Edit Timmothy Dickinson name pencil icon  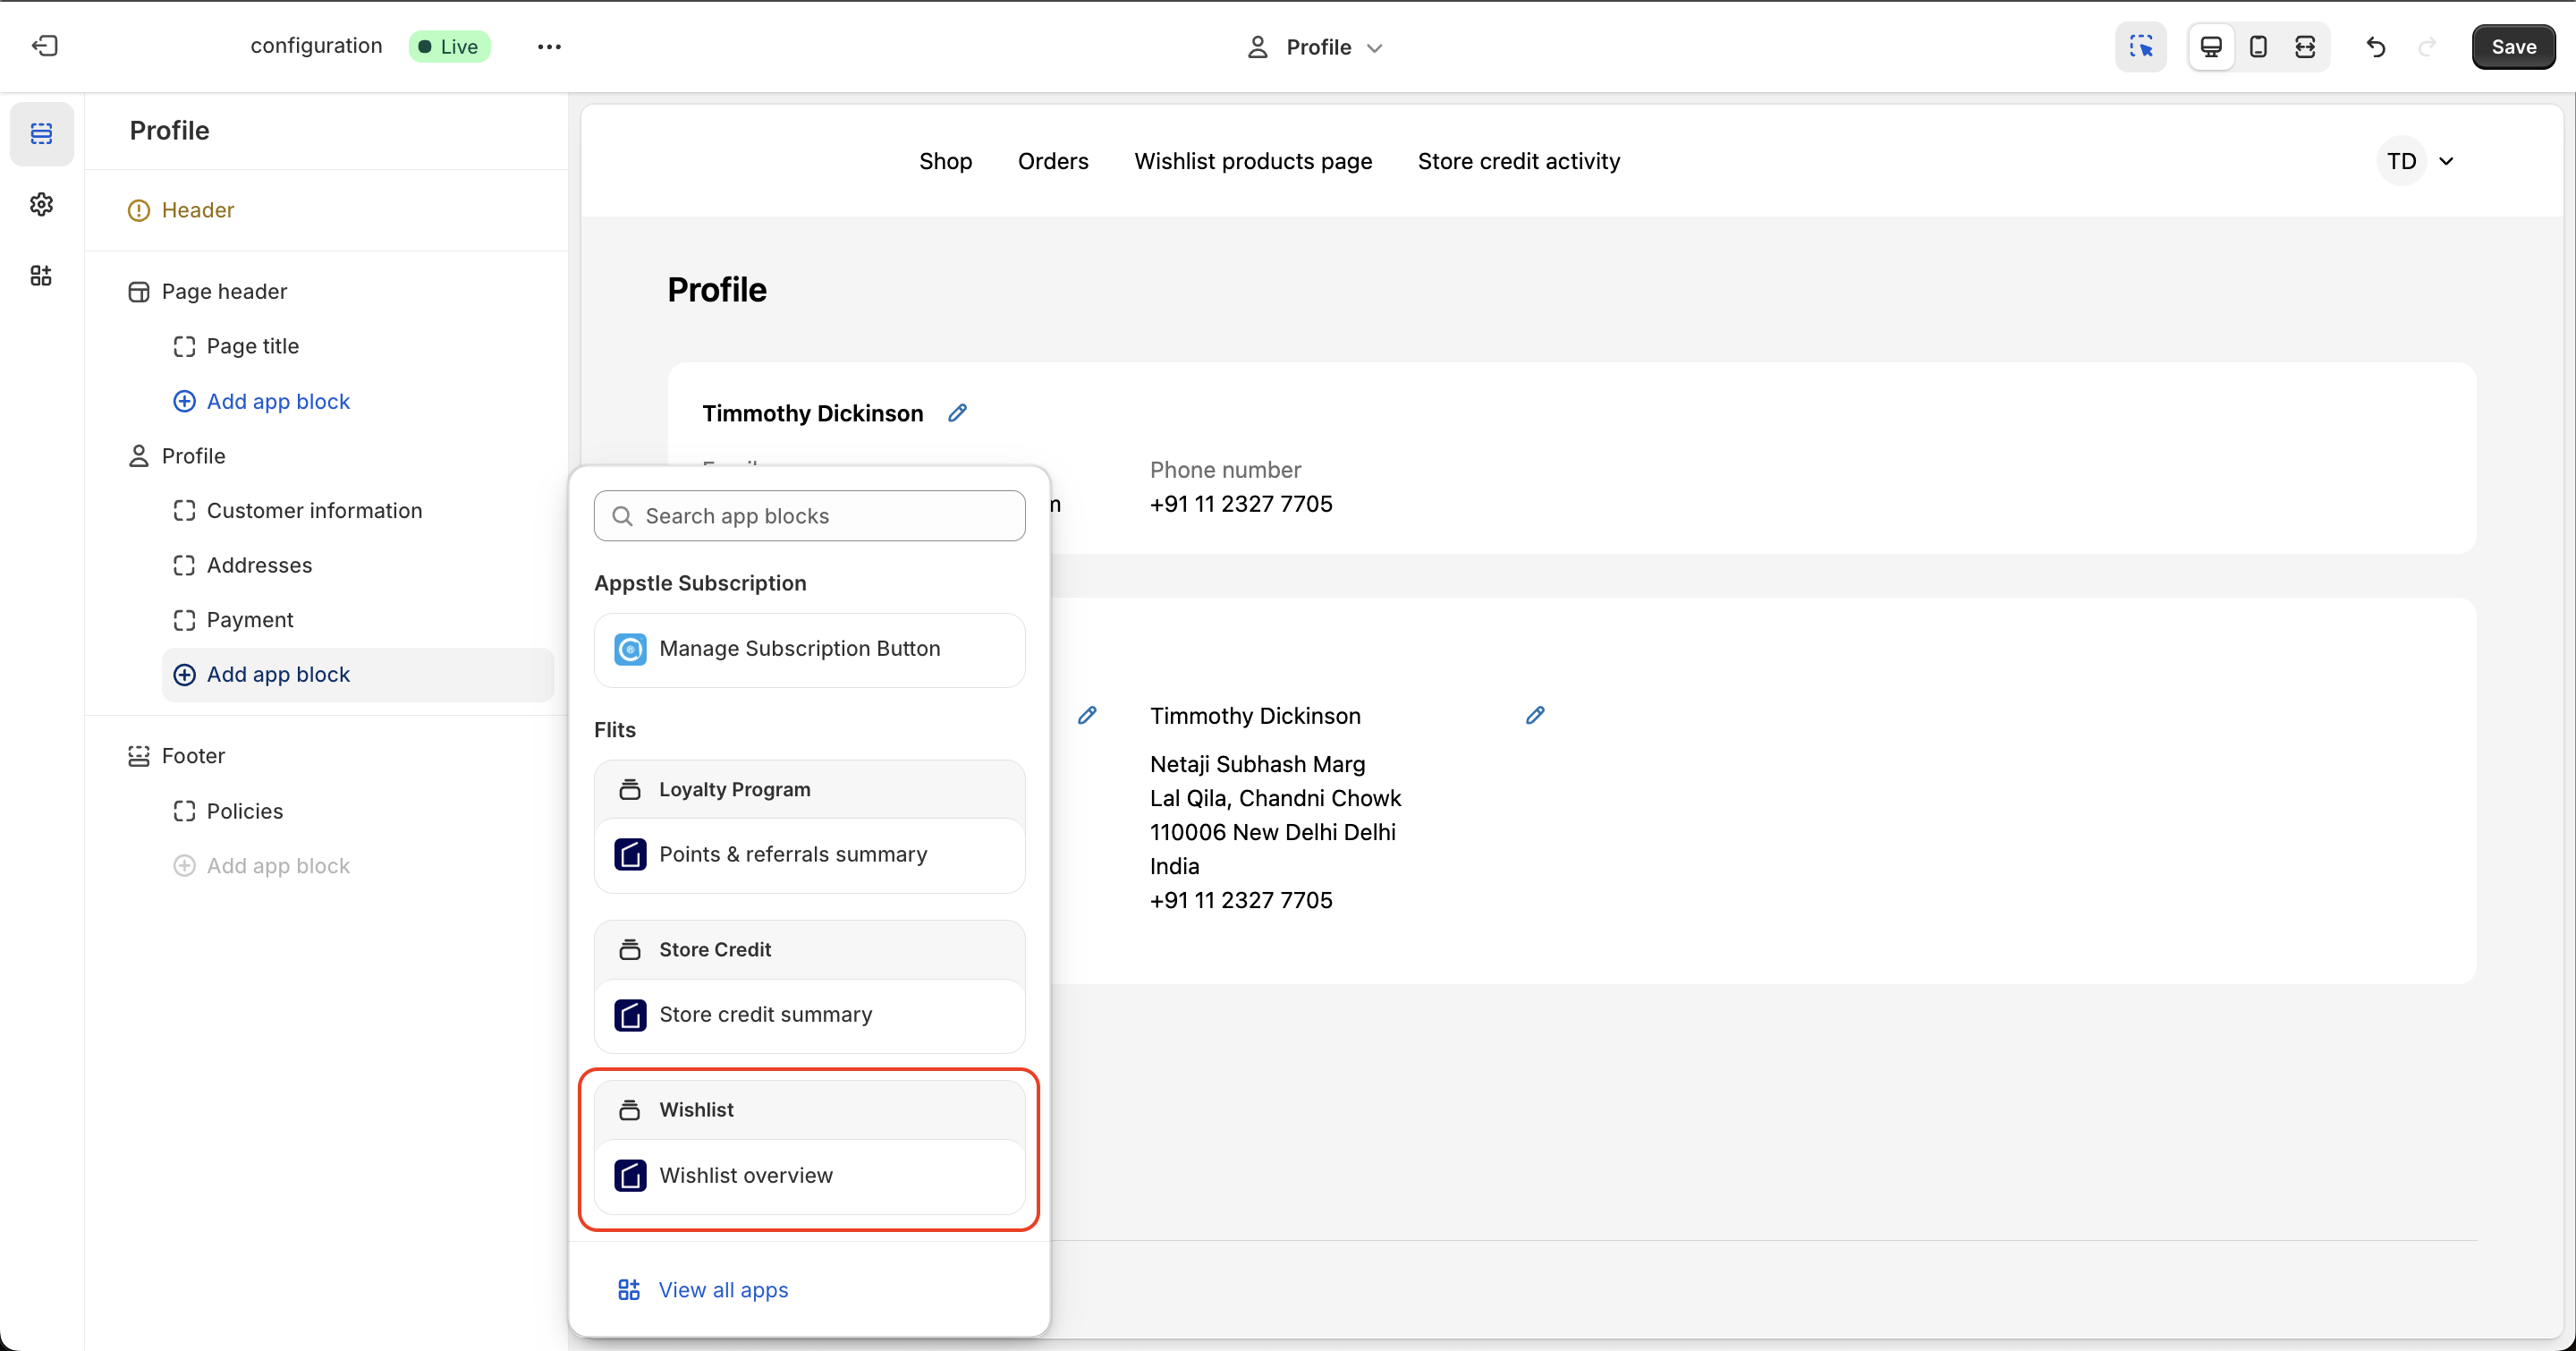(x=957, y=413)
